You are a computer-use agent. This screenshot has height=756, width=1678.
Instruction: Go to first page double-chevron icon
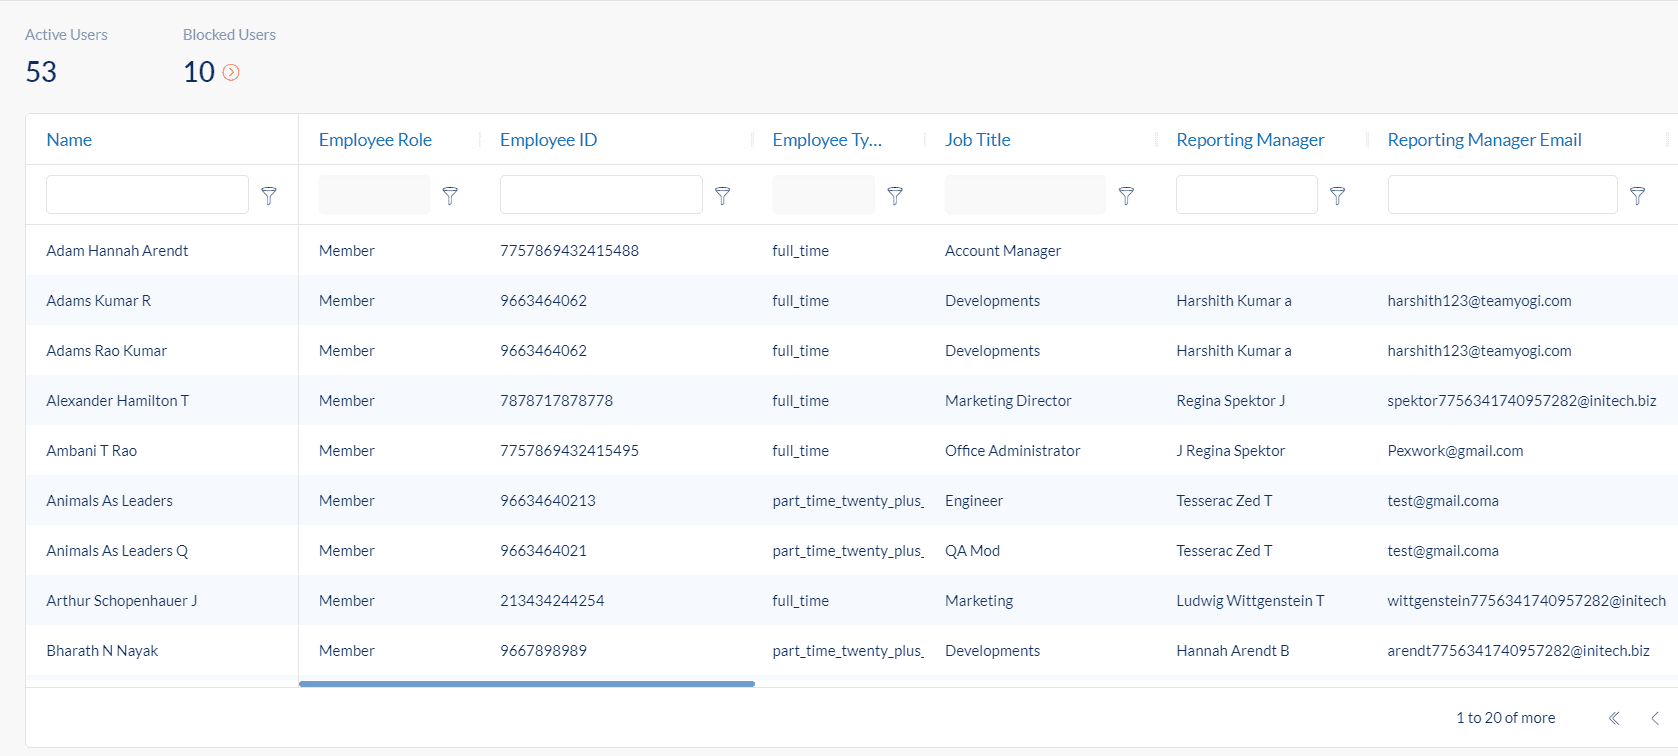point(1614,718)
